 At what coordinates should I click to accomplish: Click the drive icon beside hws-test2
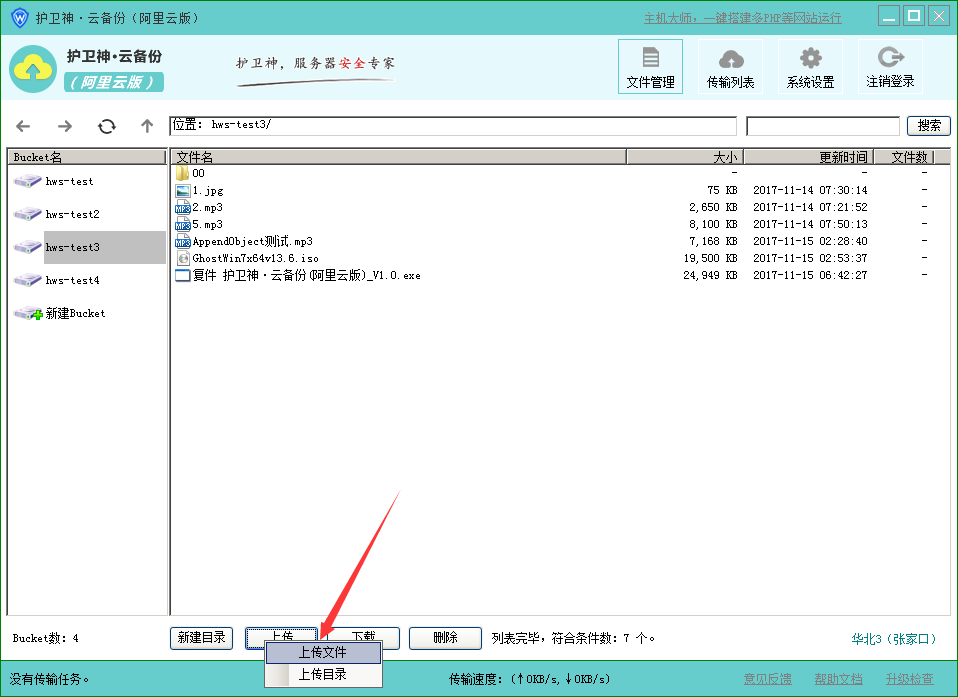point(27,214)
